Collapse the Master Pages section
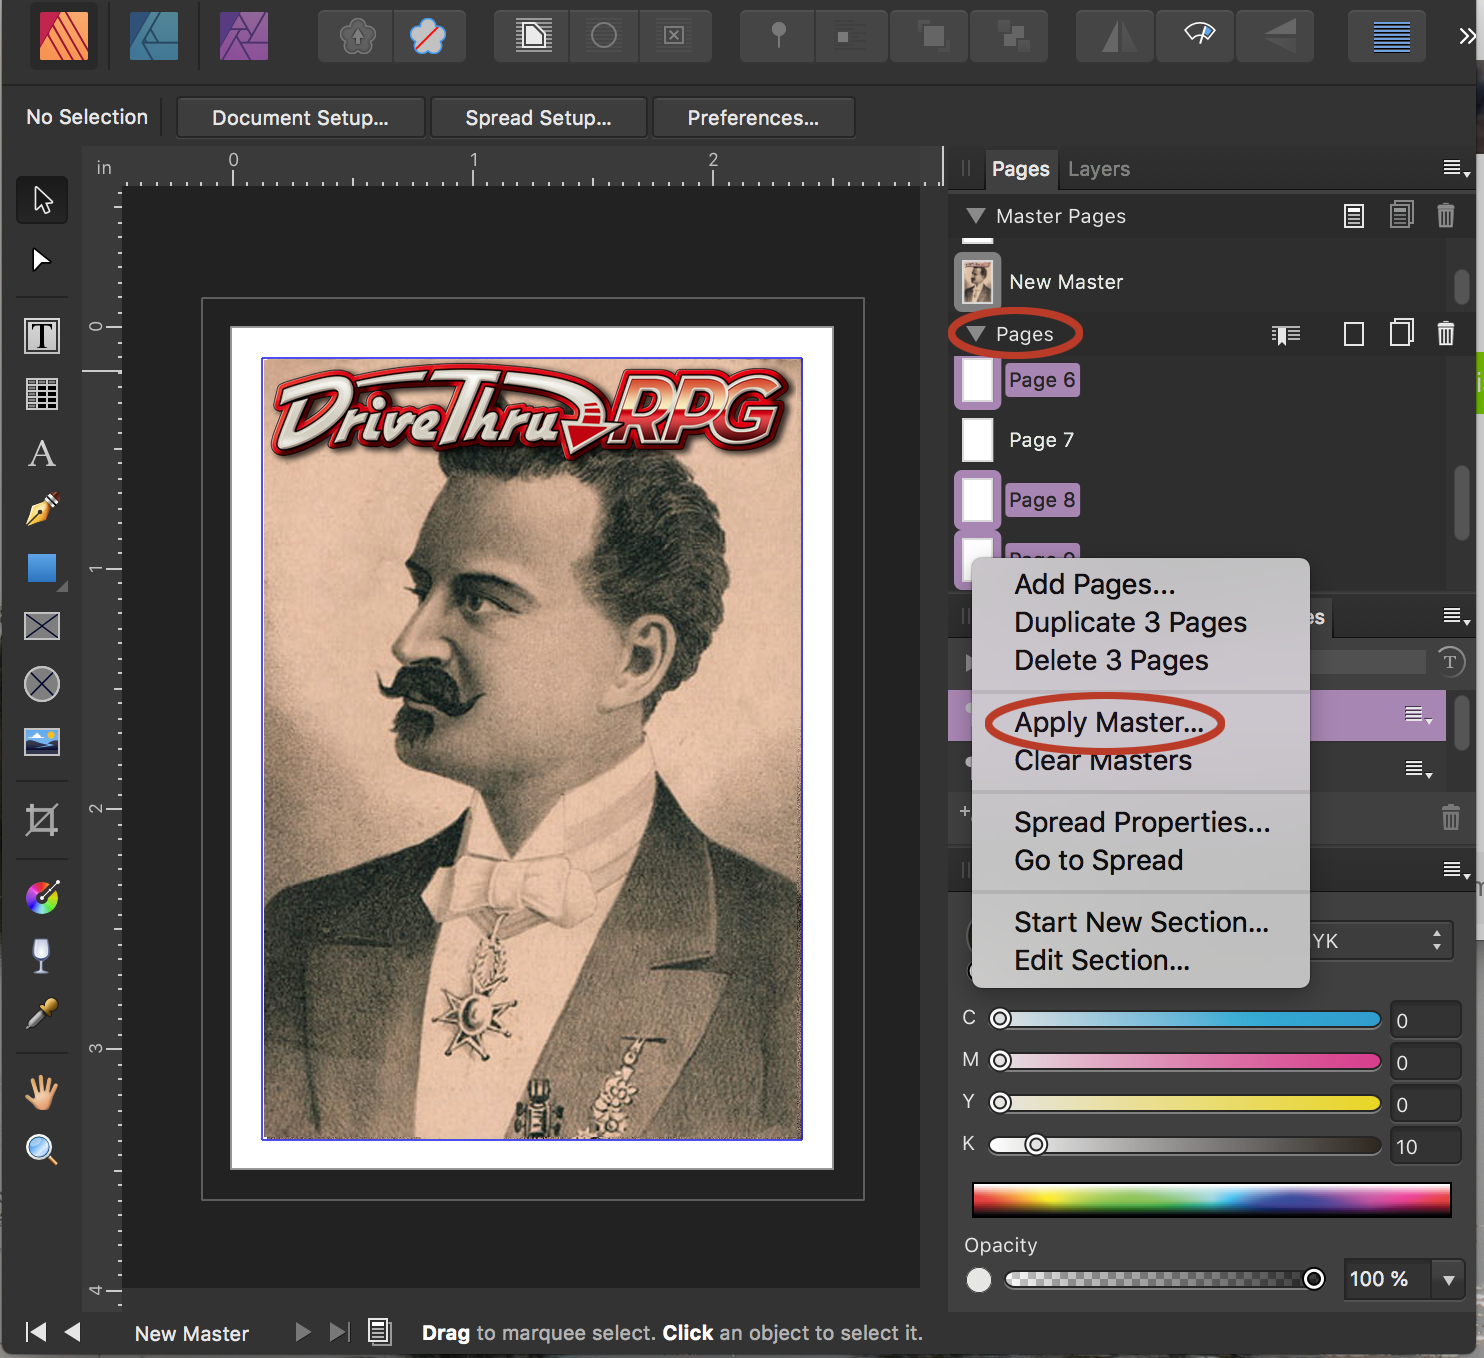 (x=976, y=216)
